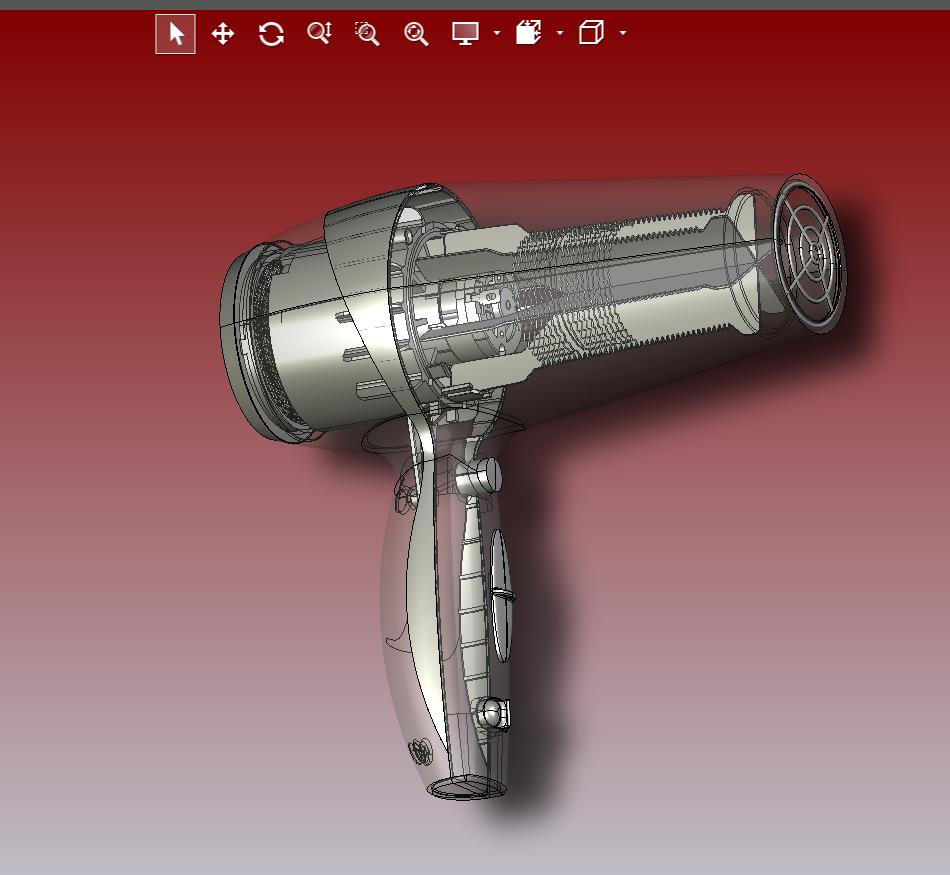950x875 pixels.
Task: Activate the Select arrow tool
Action: pos(175,34)
